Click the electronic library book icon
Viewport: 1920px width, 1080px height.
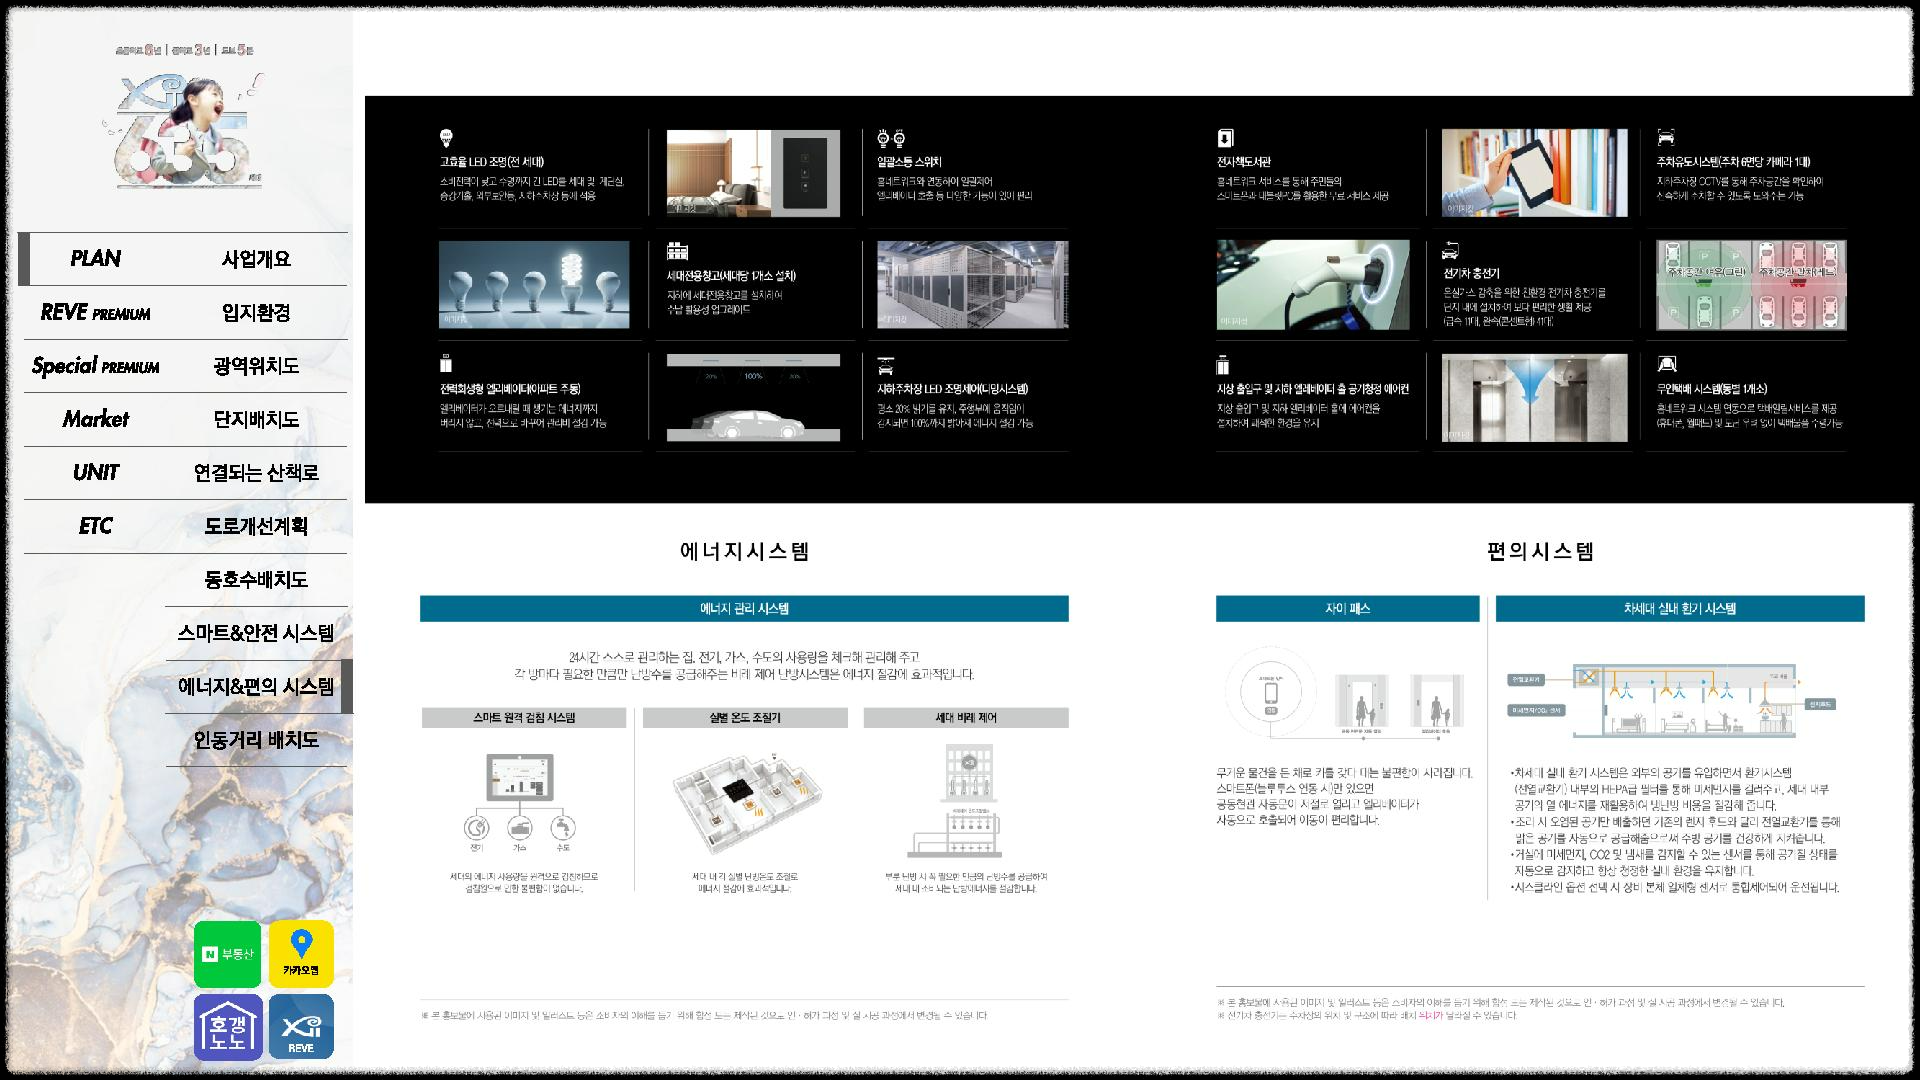1225,138
